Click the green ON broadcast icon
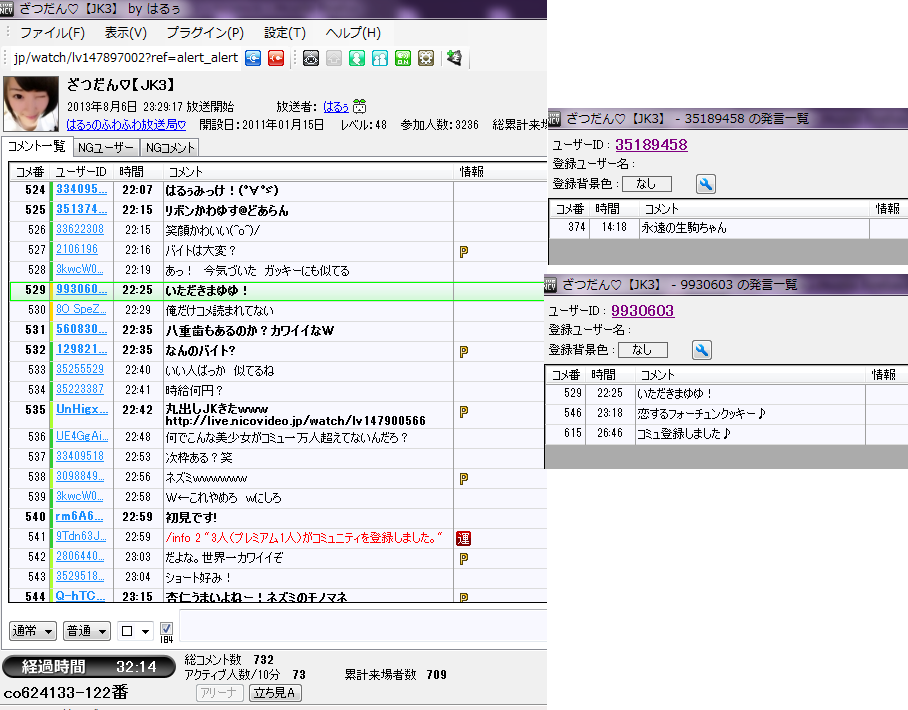This screenshot has width=908, height=710. pos(403,58)
